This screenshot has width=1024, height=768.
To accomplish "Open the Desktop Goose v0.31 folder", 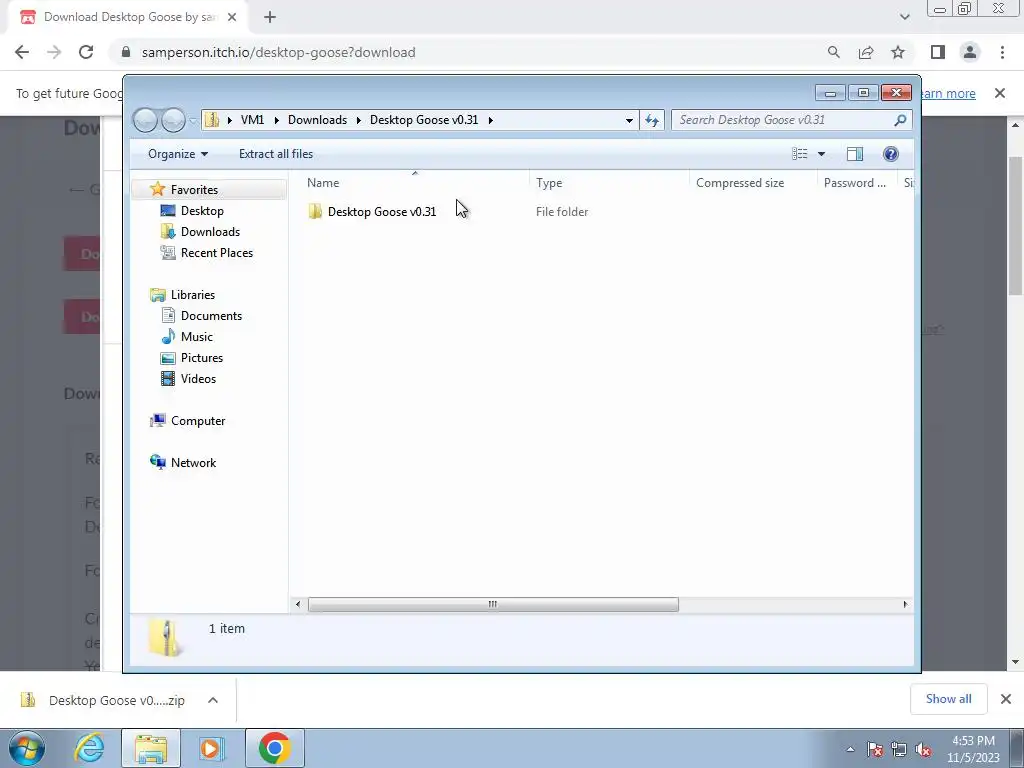I will pos(381,212).
